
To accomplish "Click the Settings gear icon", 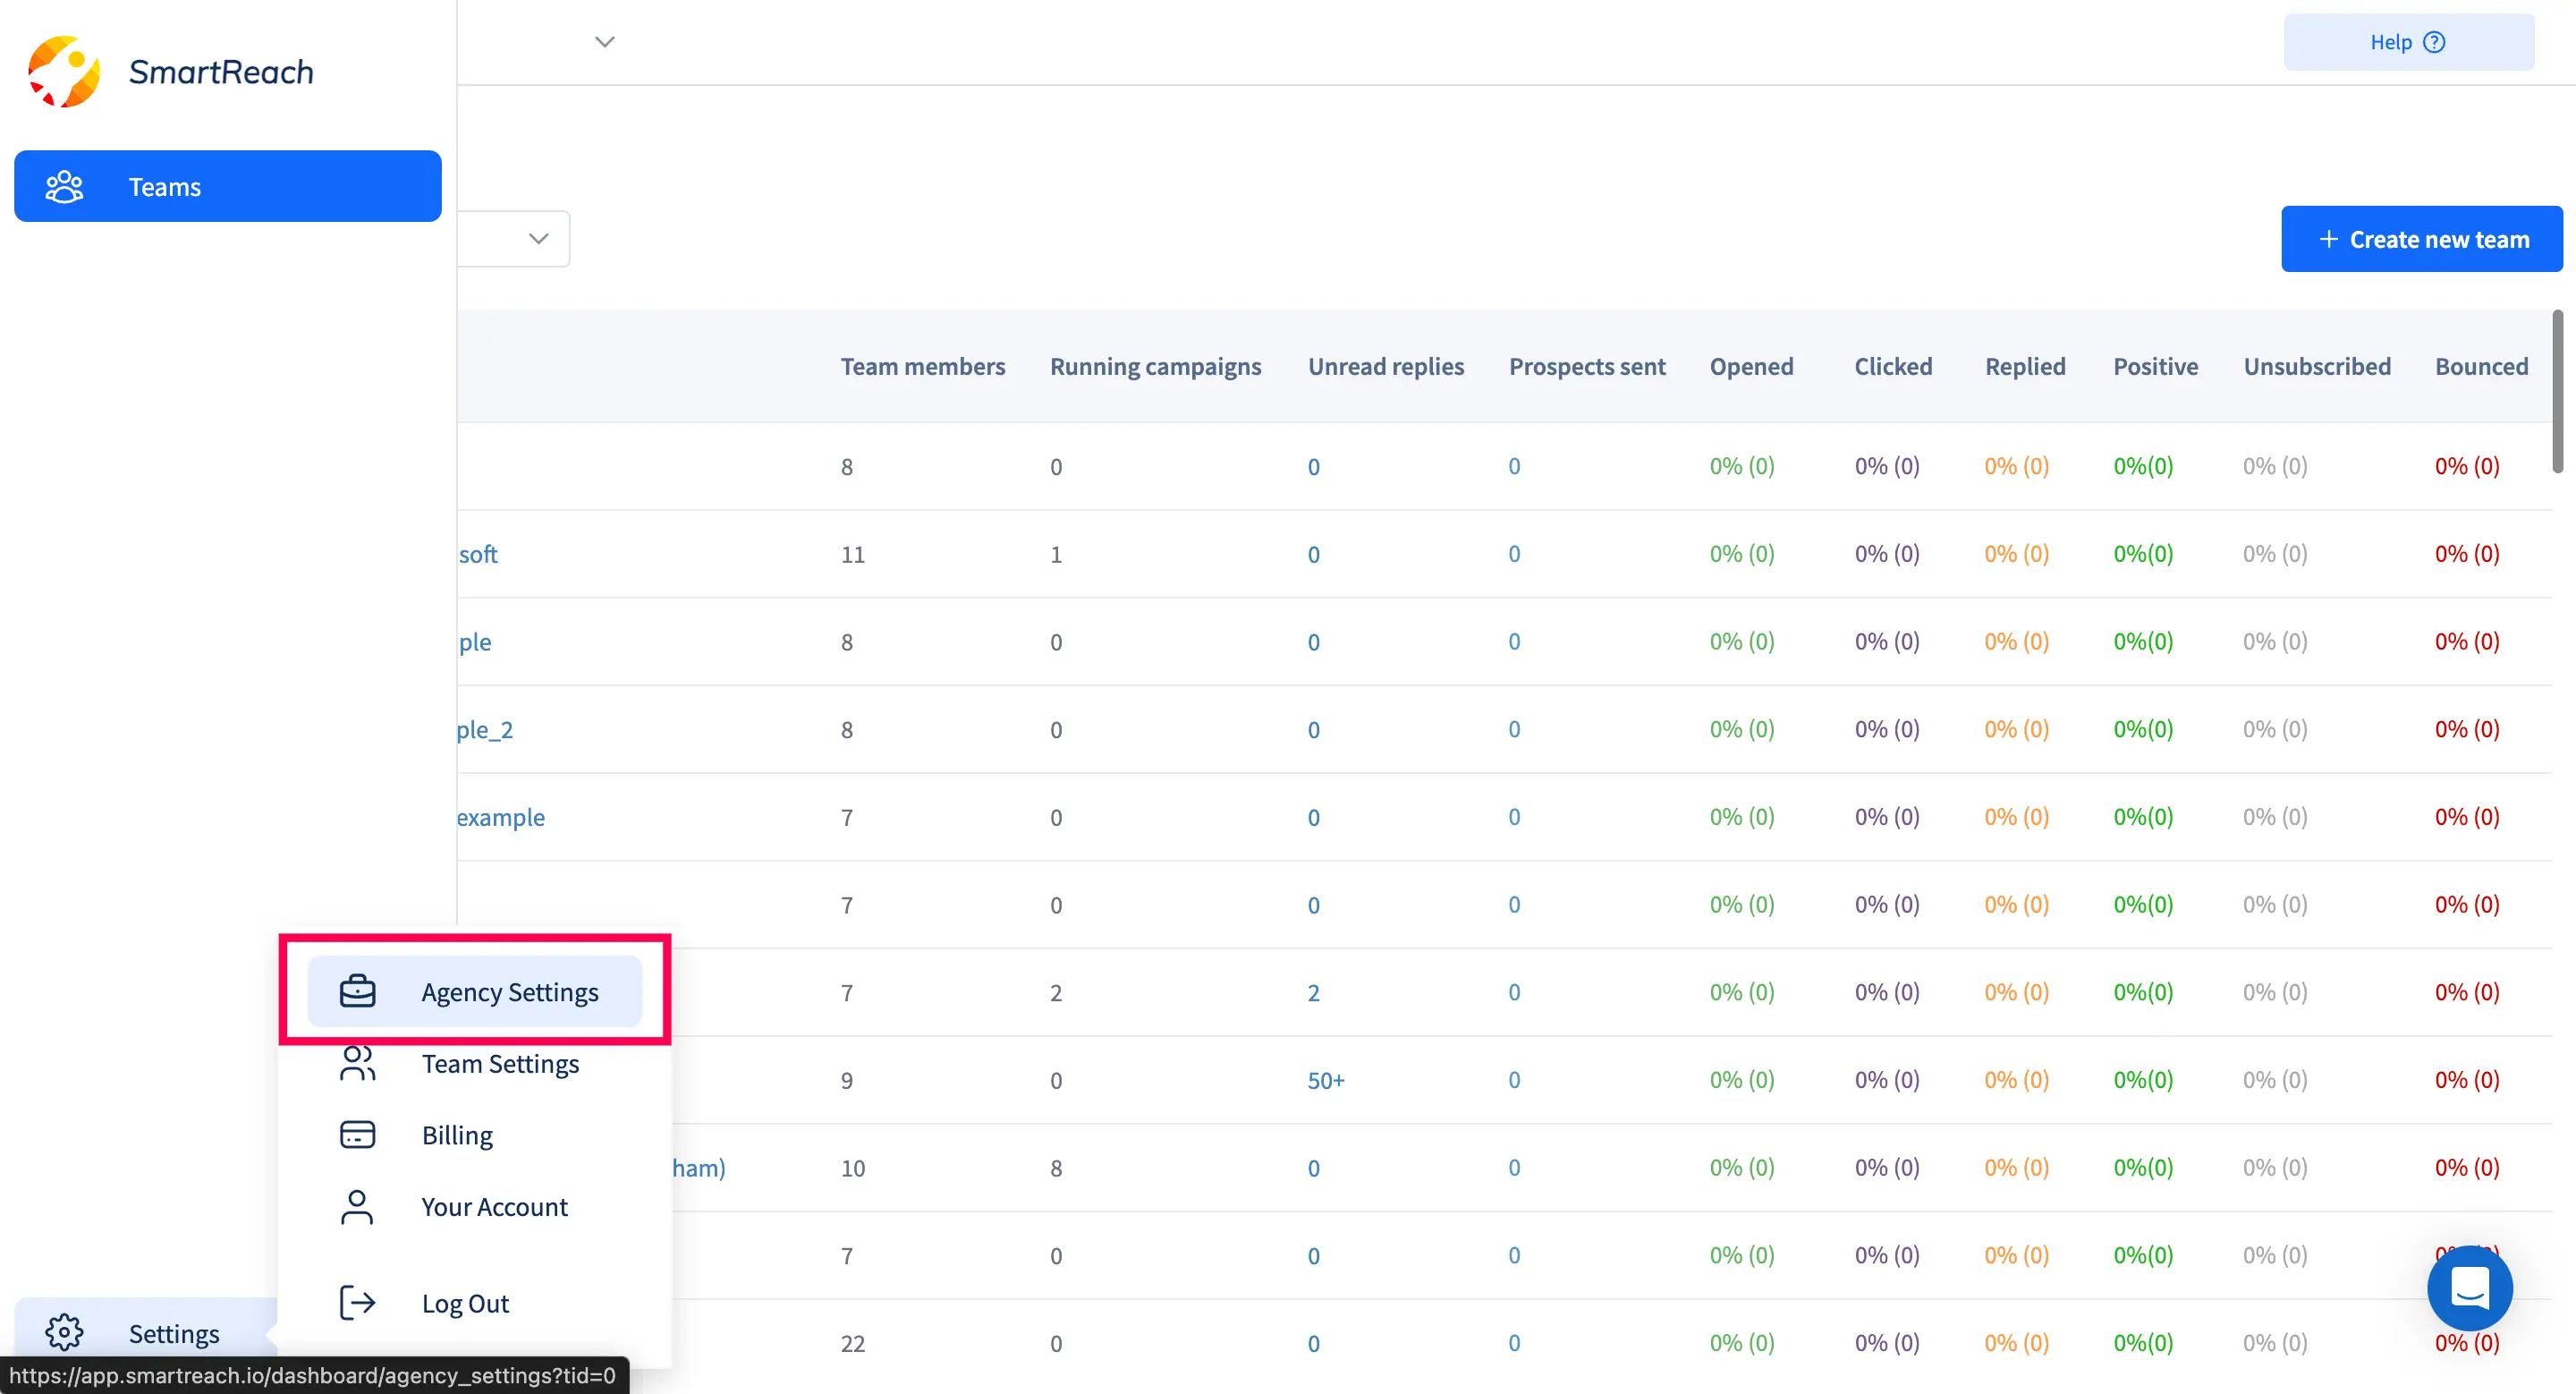I will click(64, 1332).
